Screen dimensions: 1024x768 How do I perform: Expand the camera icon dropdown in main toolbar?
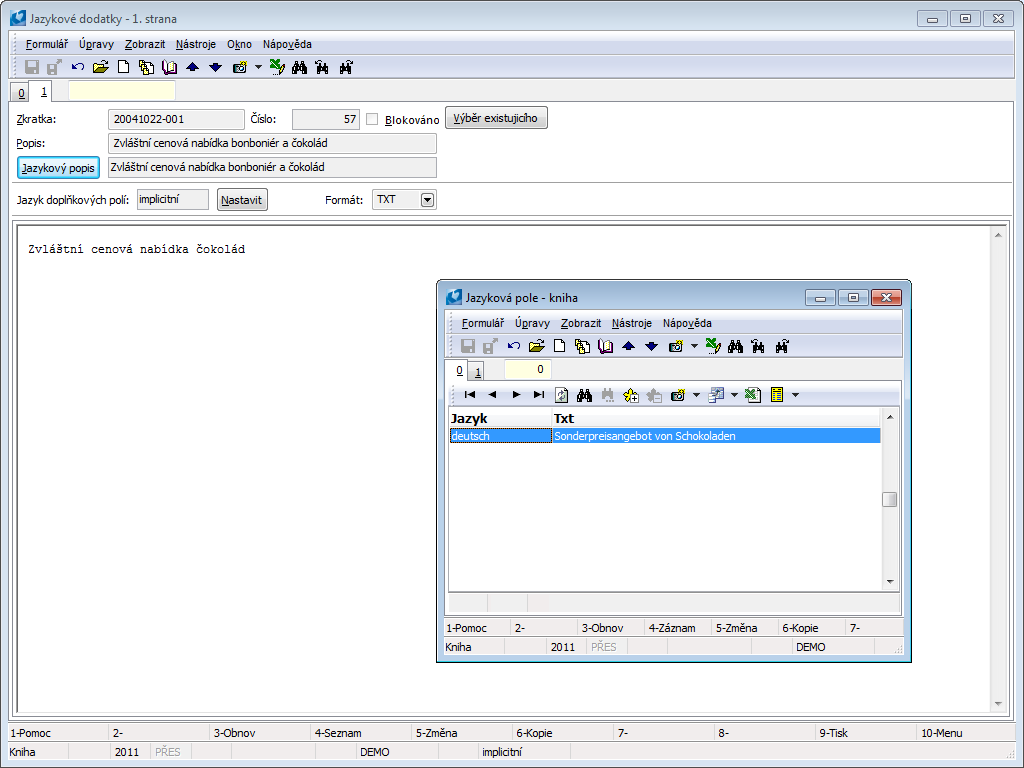click(x=258, y=68)
